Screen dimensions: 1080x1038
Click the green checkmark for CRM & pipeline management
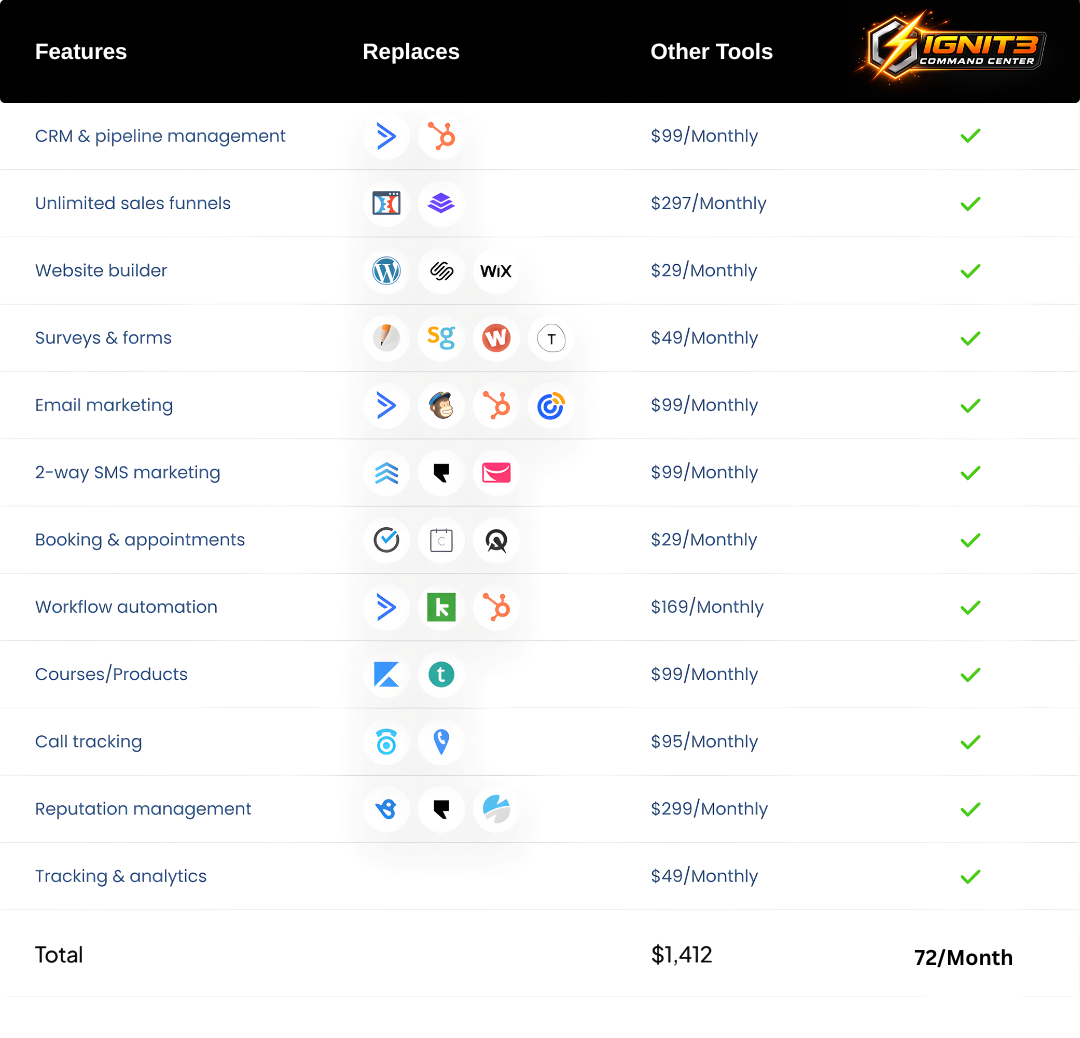pos(970,136)
